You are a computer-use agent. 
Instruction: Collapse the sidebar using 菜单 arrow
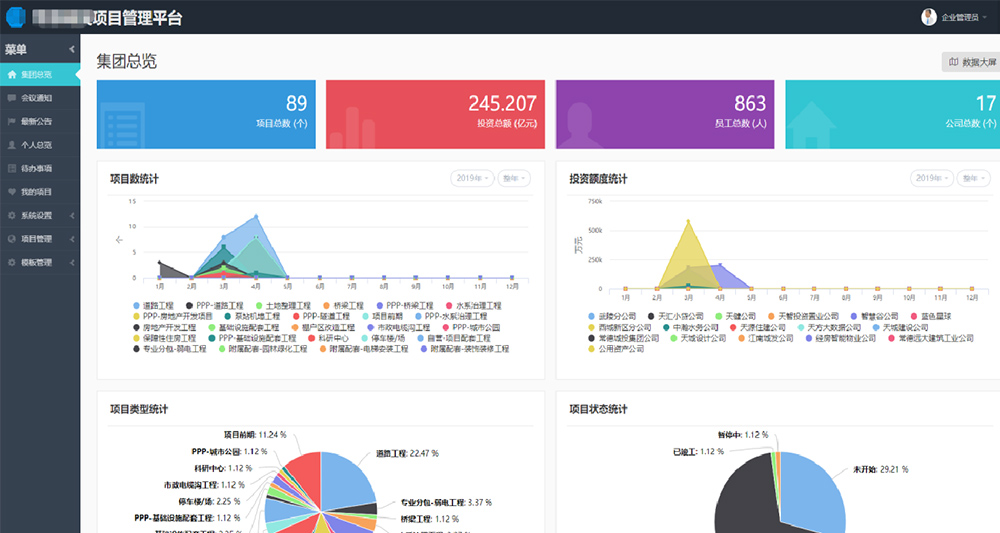pyautogui.click(x=72, y=49)
